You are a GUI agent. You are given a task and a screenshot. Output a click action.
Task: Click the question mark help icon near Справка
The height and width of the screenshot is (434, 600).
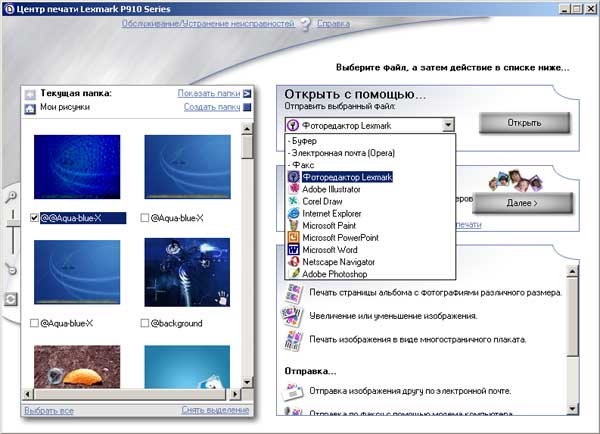pos(305,24)
